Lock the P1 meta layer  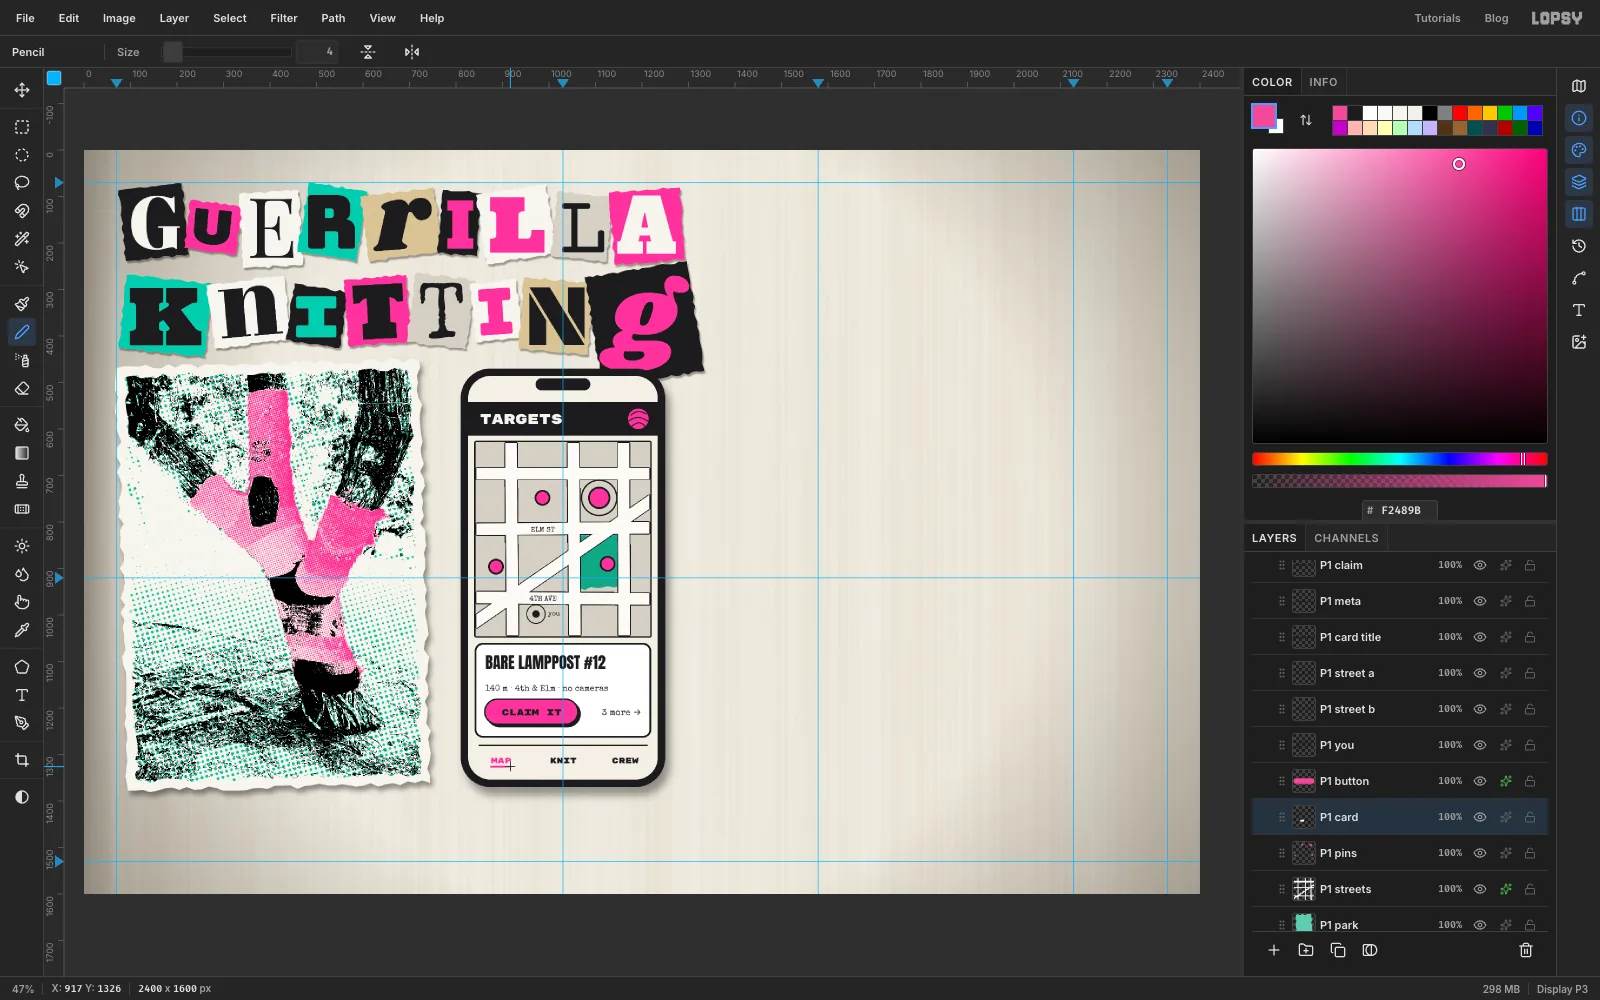coord(1530,601)
